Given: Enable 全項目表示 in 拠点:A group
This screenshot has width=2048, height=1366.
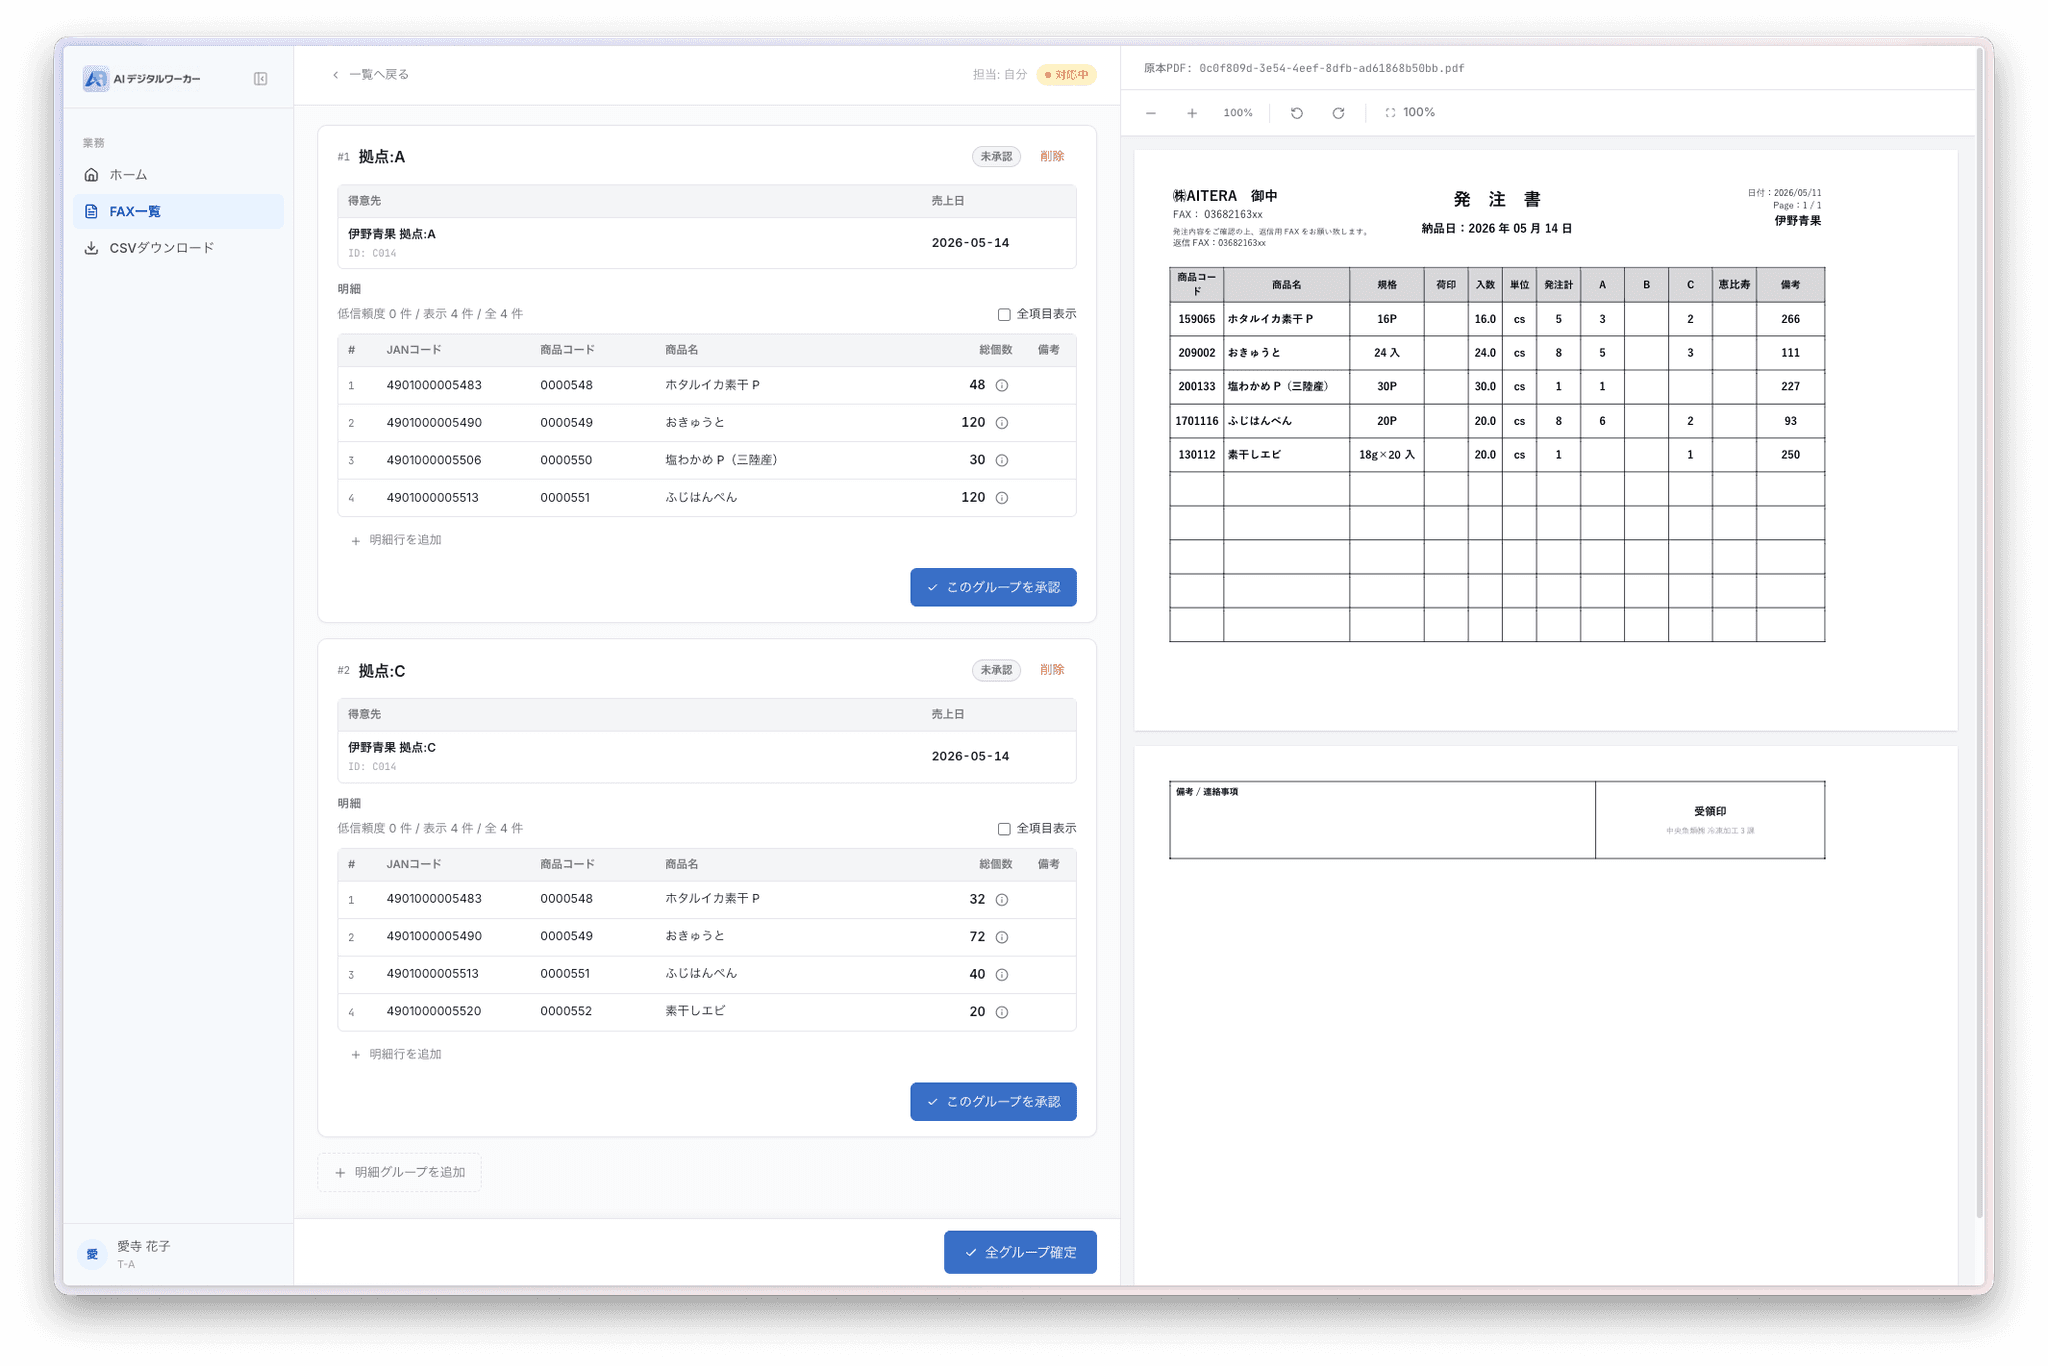Looking at the screenshot, I should [1004, 315].
